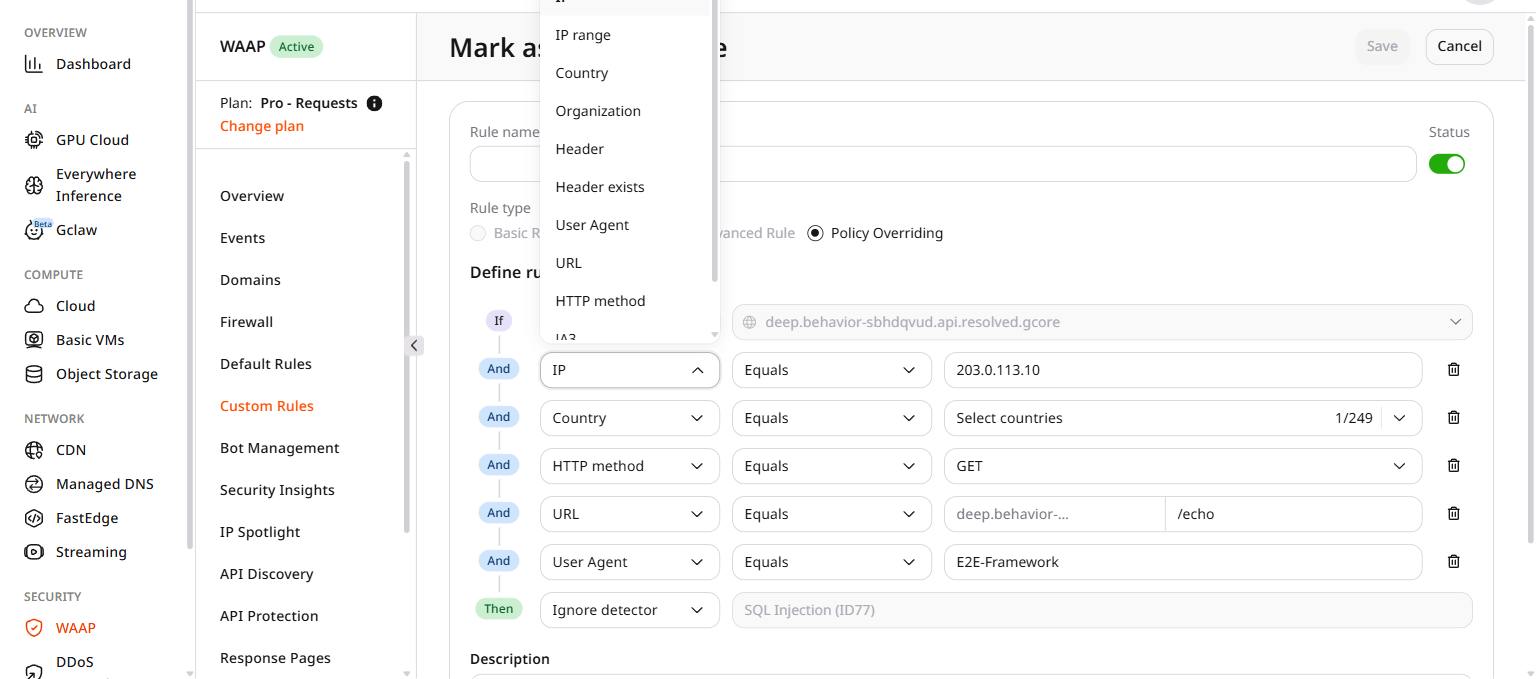Choose Header exists from the dropdown list
Viewport: 1536px width, 679px height.
coord(625,187)
